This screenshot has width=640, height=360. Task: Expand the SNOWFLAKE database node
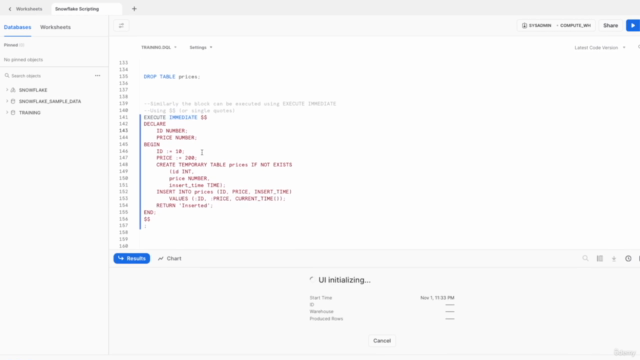click(7, 90)
